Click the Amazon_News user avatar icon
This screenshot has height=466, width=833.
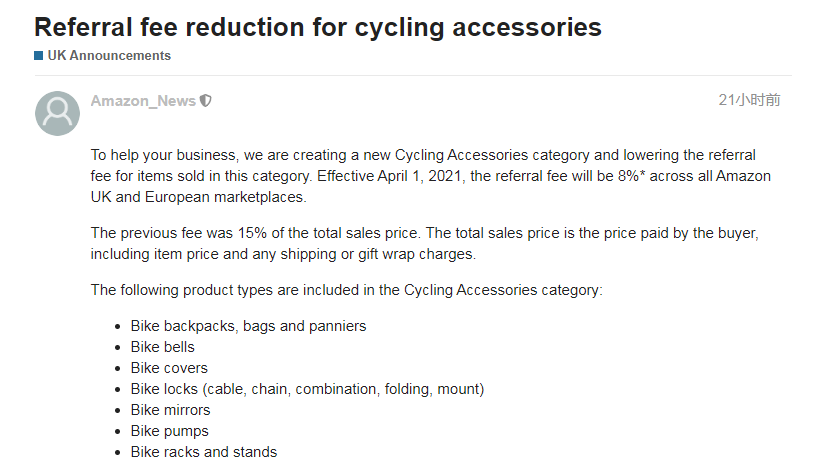coord(57,113)
